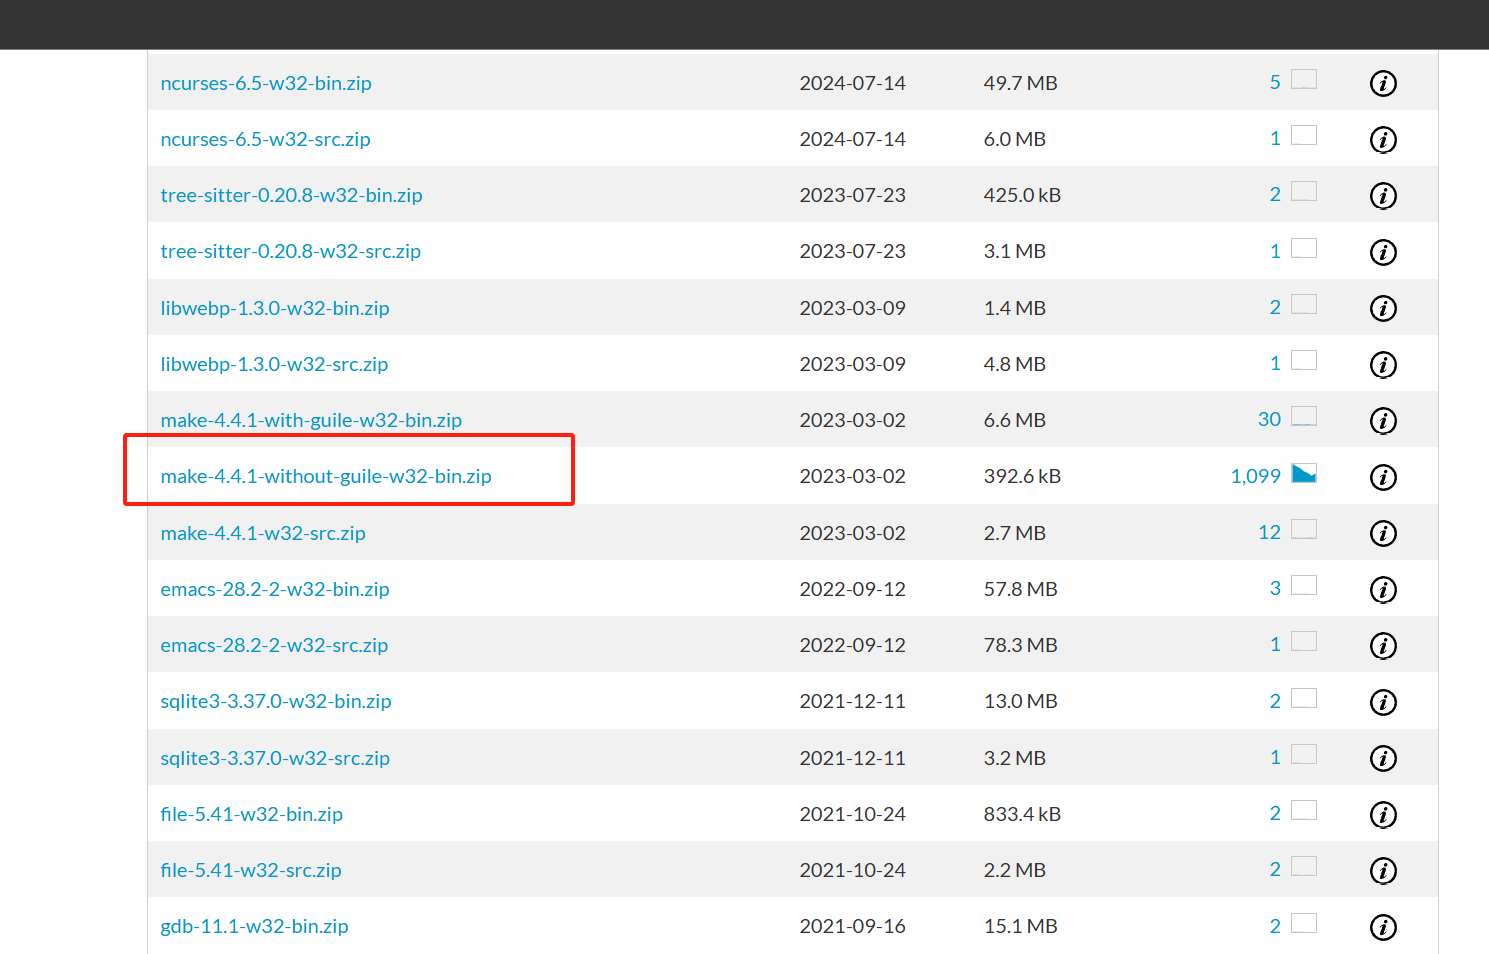Click details icon for gdb-11.1-w32-bin.zip

point(1383,927)
